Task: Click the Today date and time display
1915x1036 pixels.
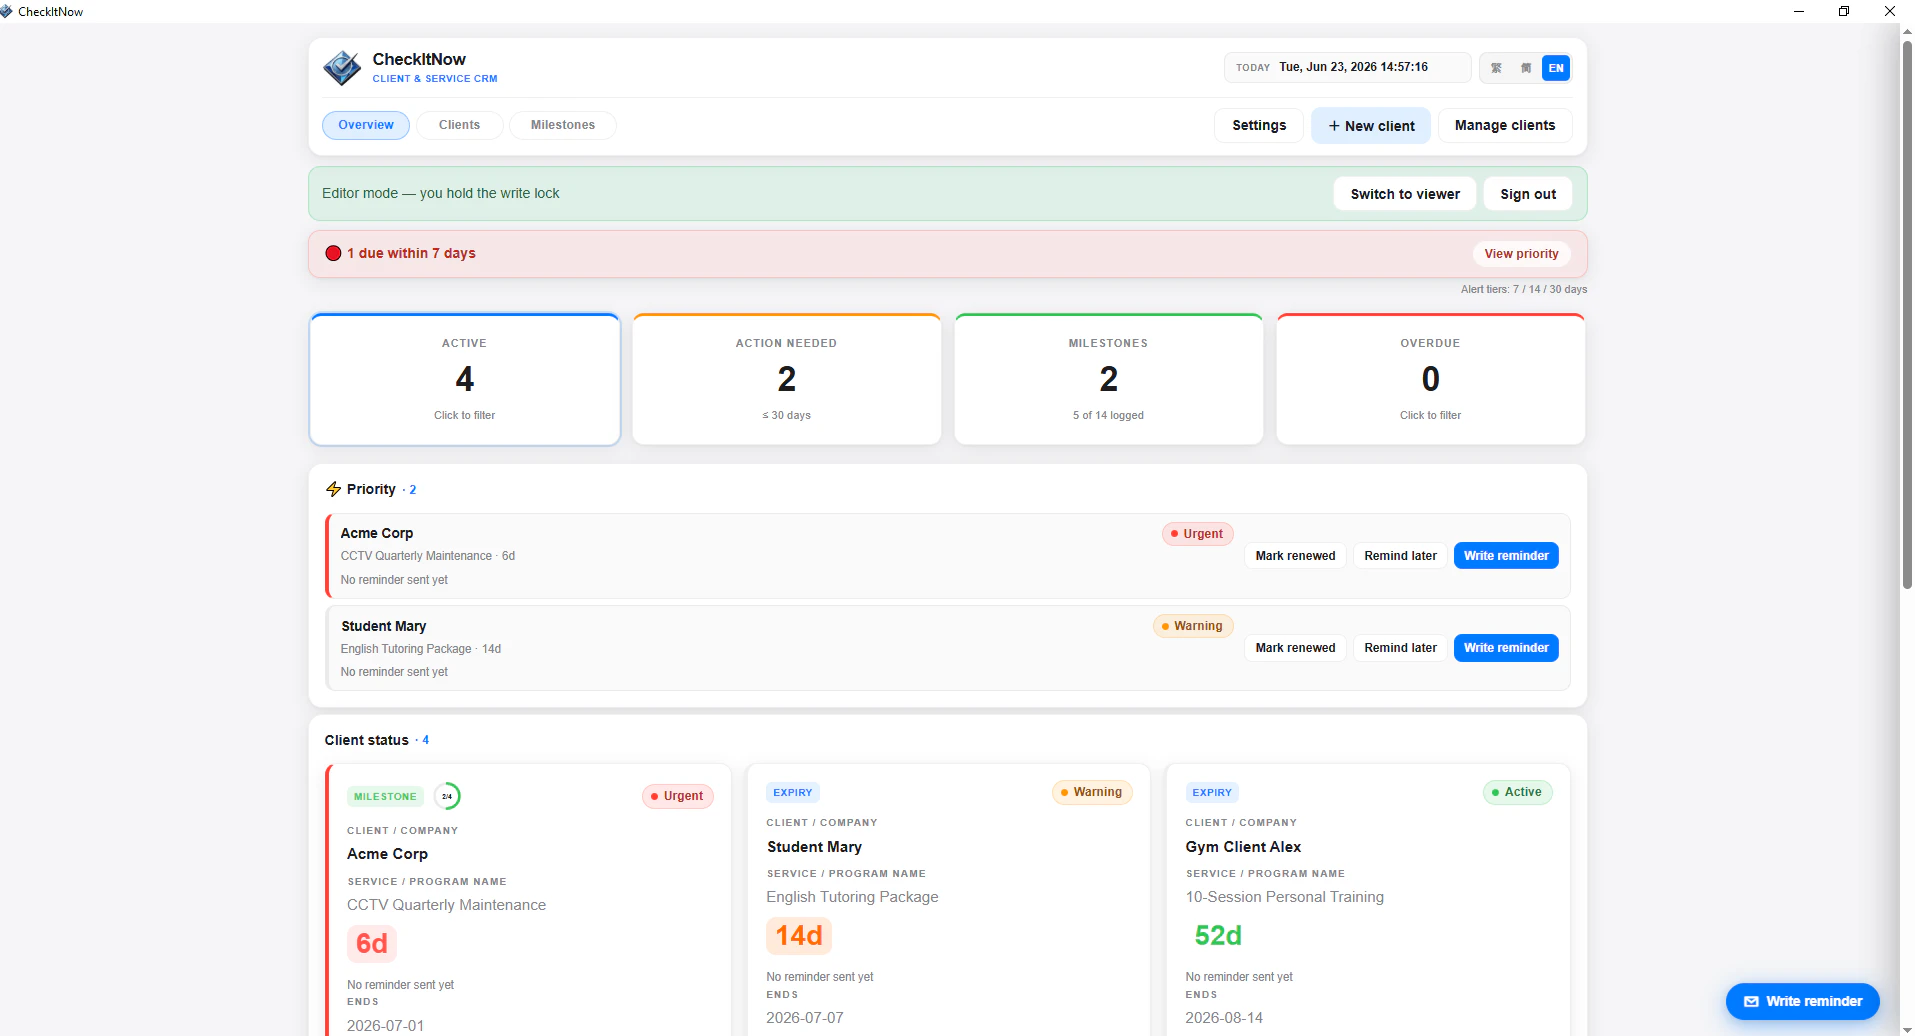Action: pos(1347,68)
